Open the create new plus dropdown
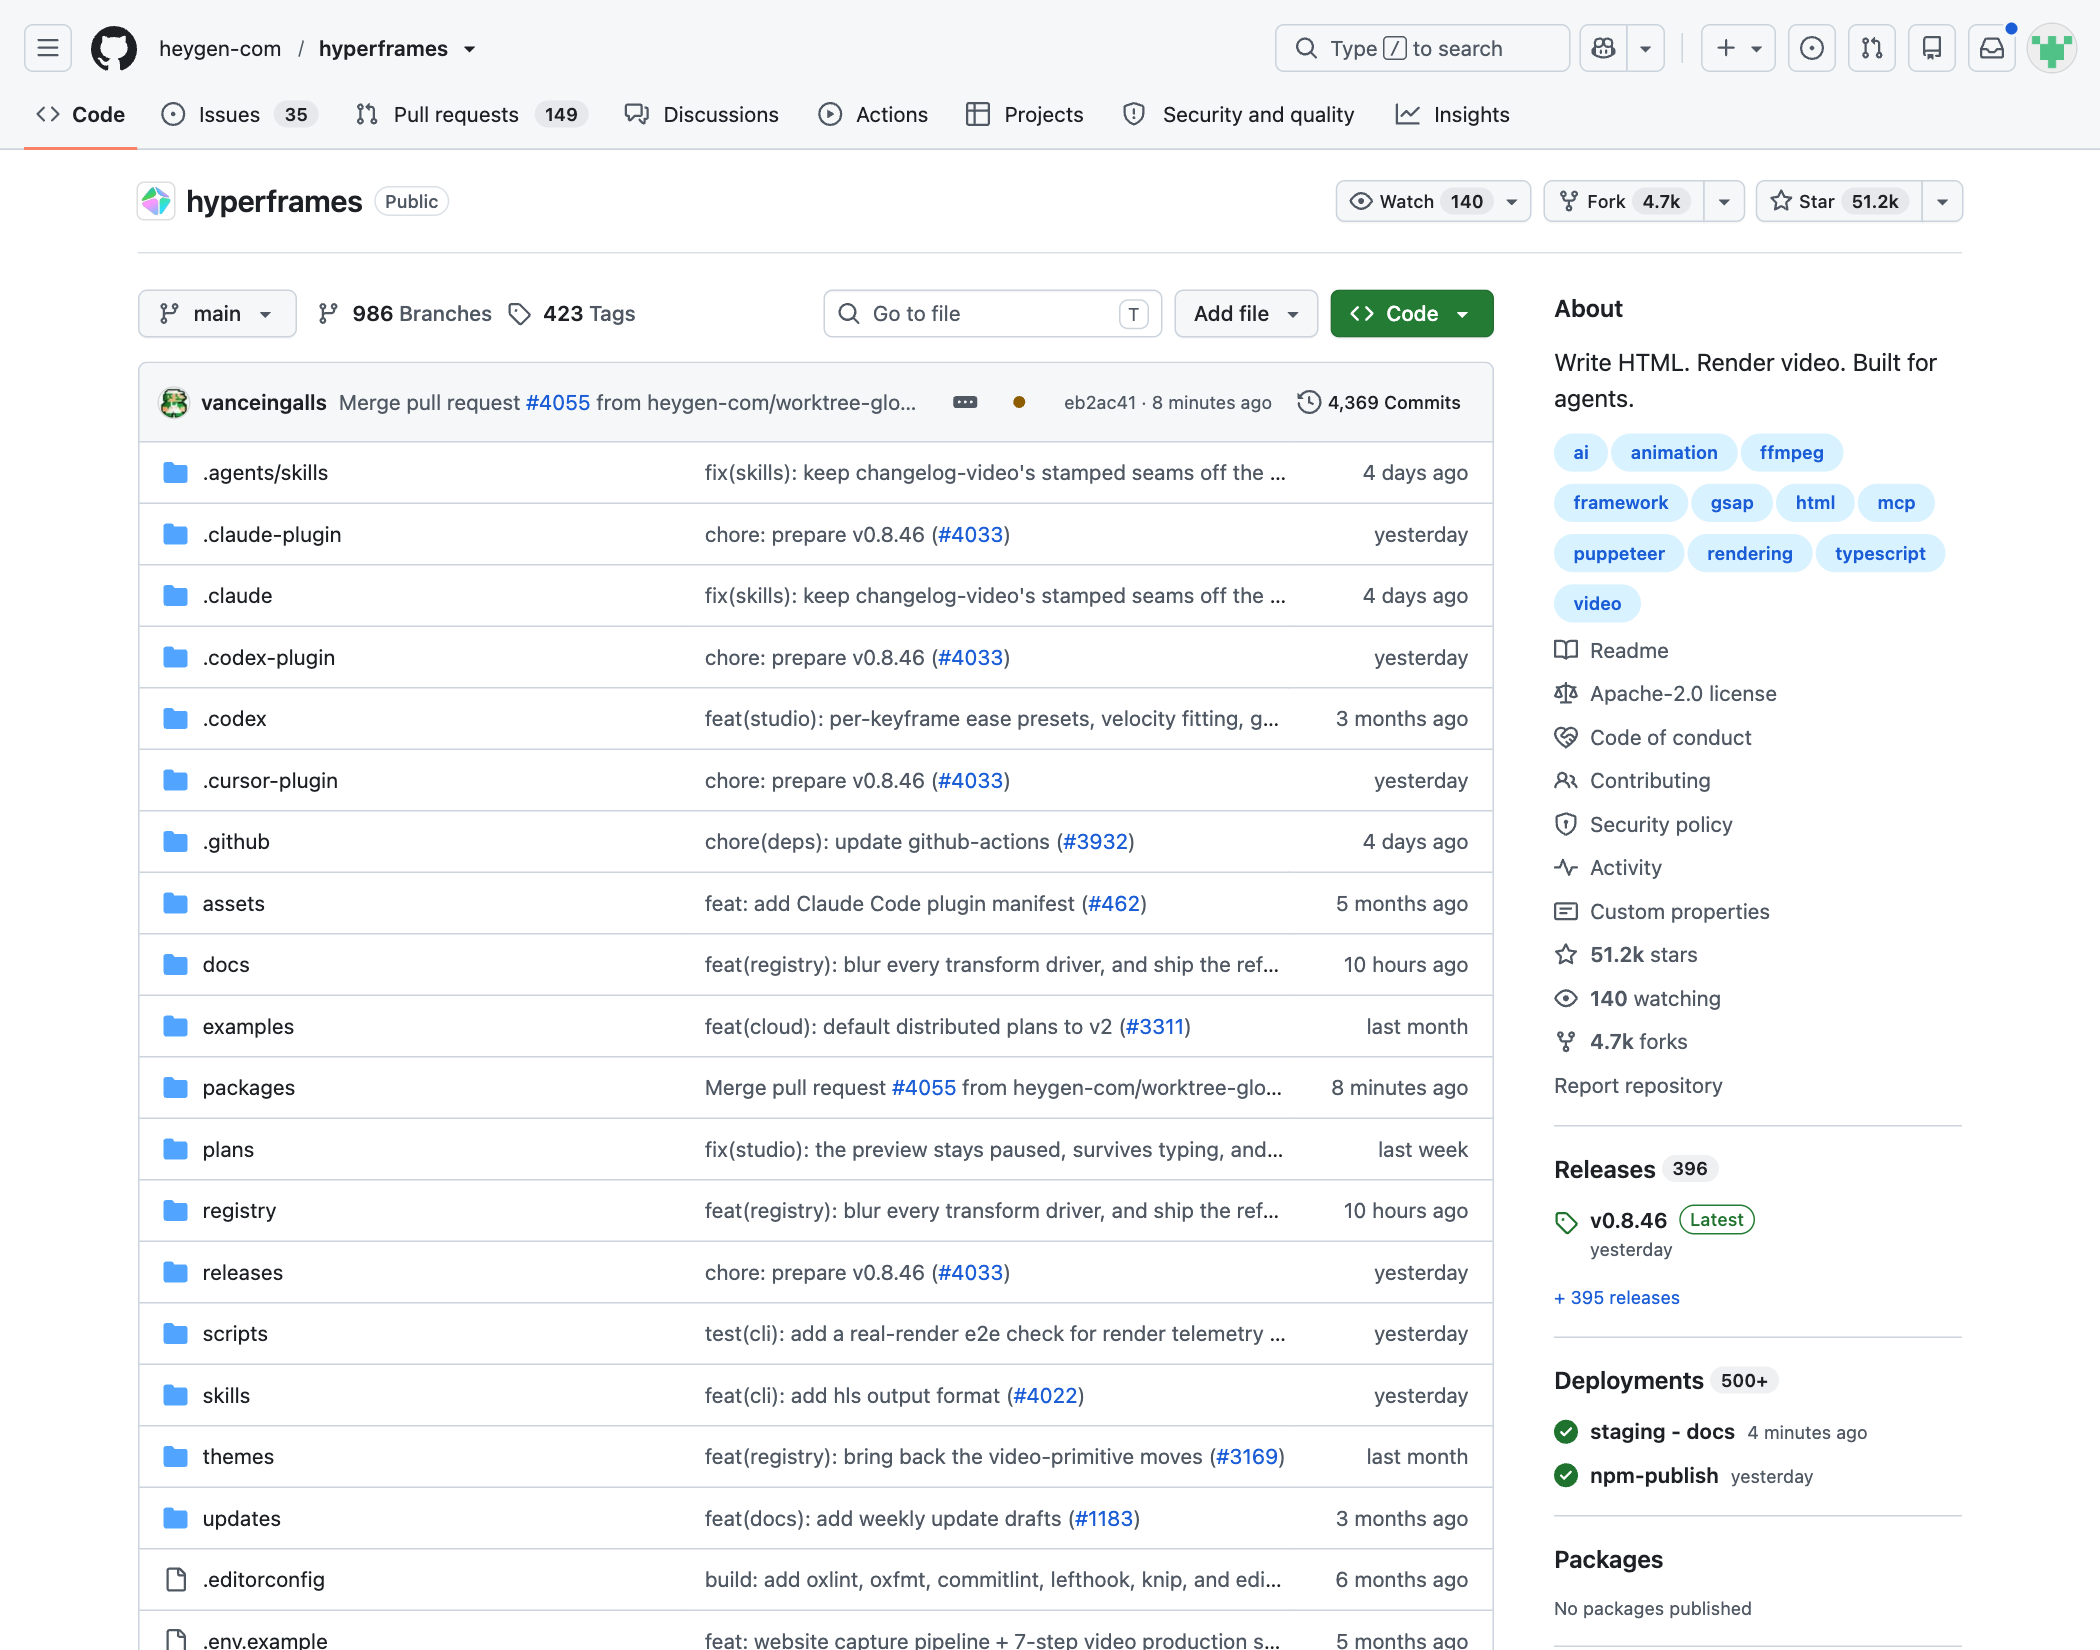This screenshot has width=2100, height=1650. click(1739, 48)
